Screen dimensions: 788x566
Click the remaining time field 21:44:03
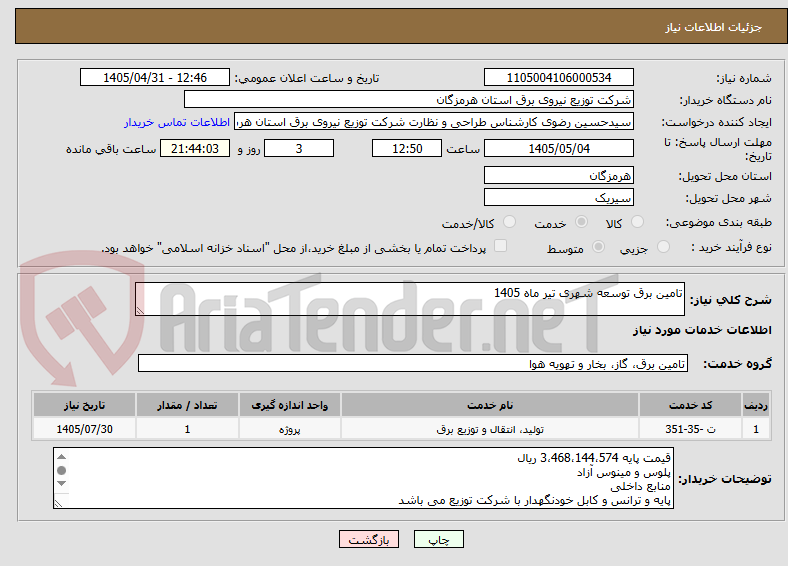click(x=195, y=148)
